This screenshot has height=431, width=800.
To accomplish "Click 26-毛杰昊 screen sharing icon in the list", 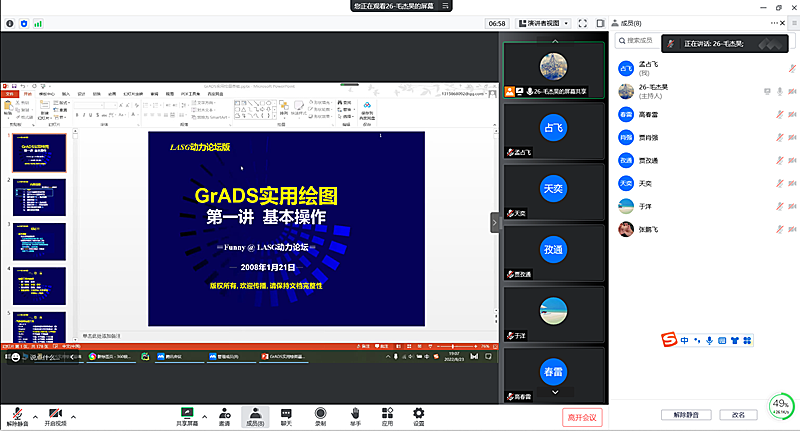I will [x=767, y=91].
